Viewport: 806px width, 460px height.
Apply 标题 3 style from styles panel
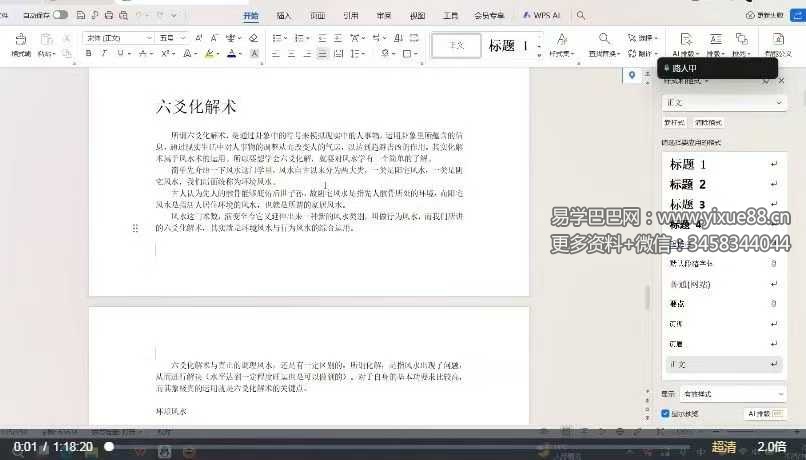click(724, 205)
